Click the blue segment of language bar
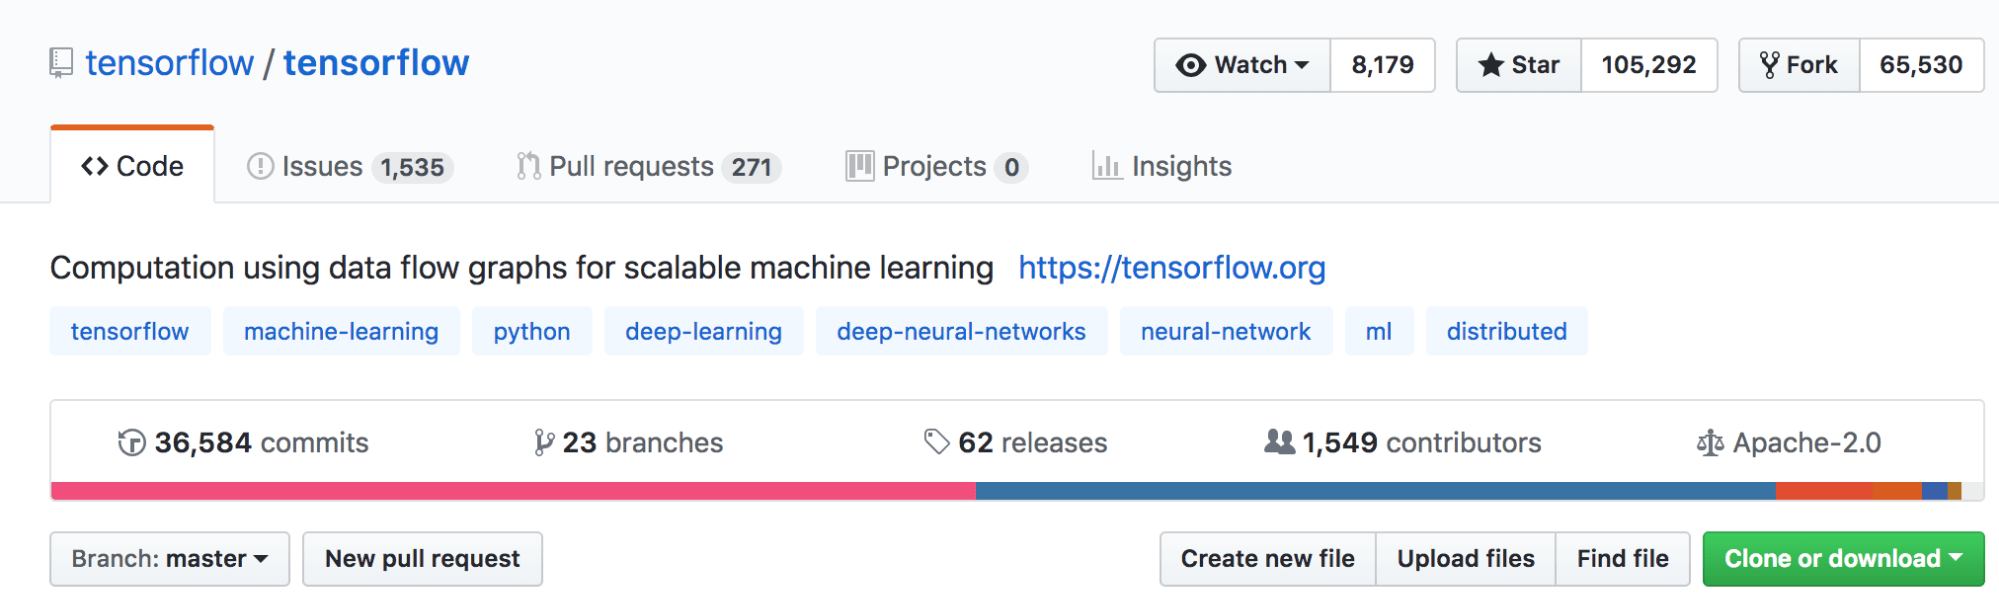The width and height of the screenshot is (1999, 605). click(1375, 491)
